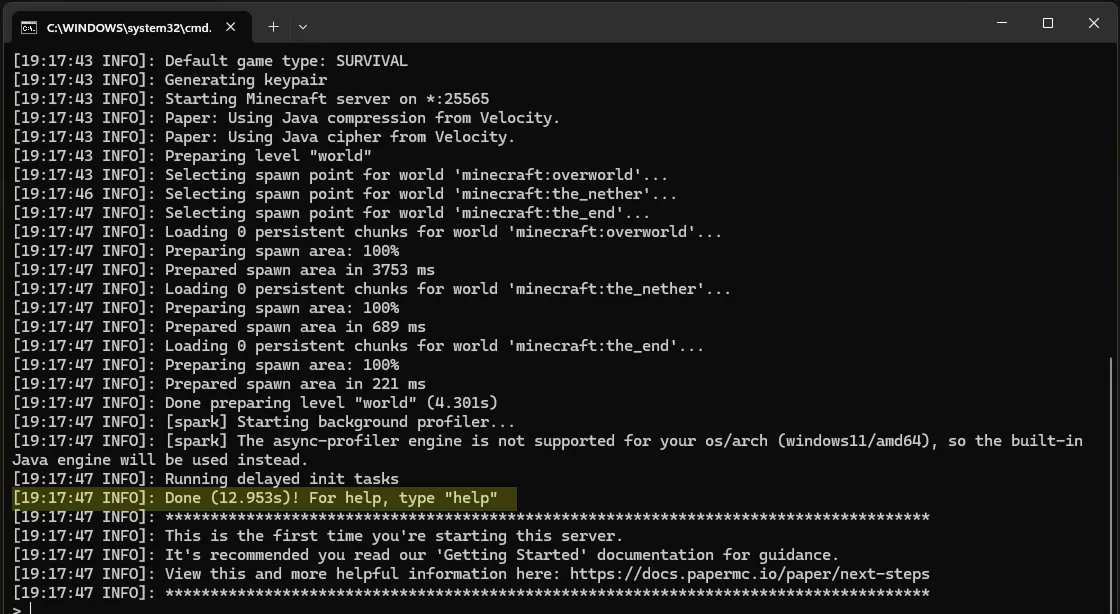Click the cmd icon in the terminal tab
This screenshot has height=614, width=1120.
click(29, 27)
